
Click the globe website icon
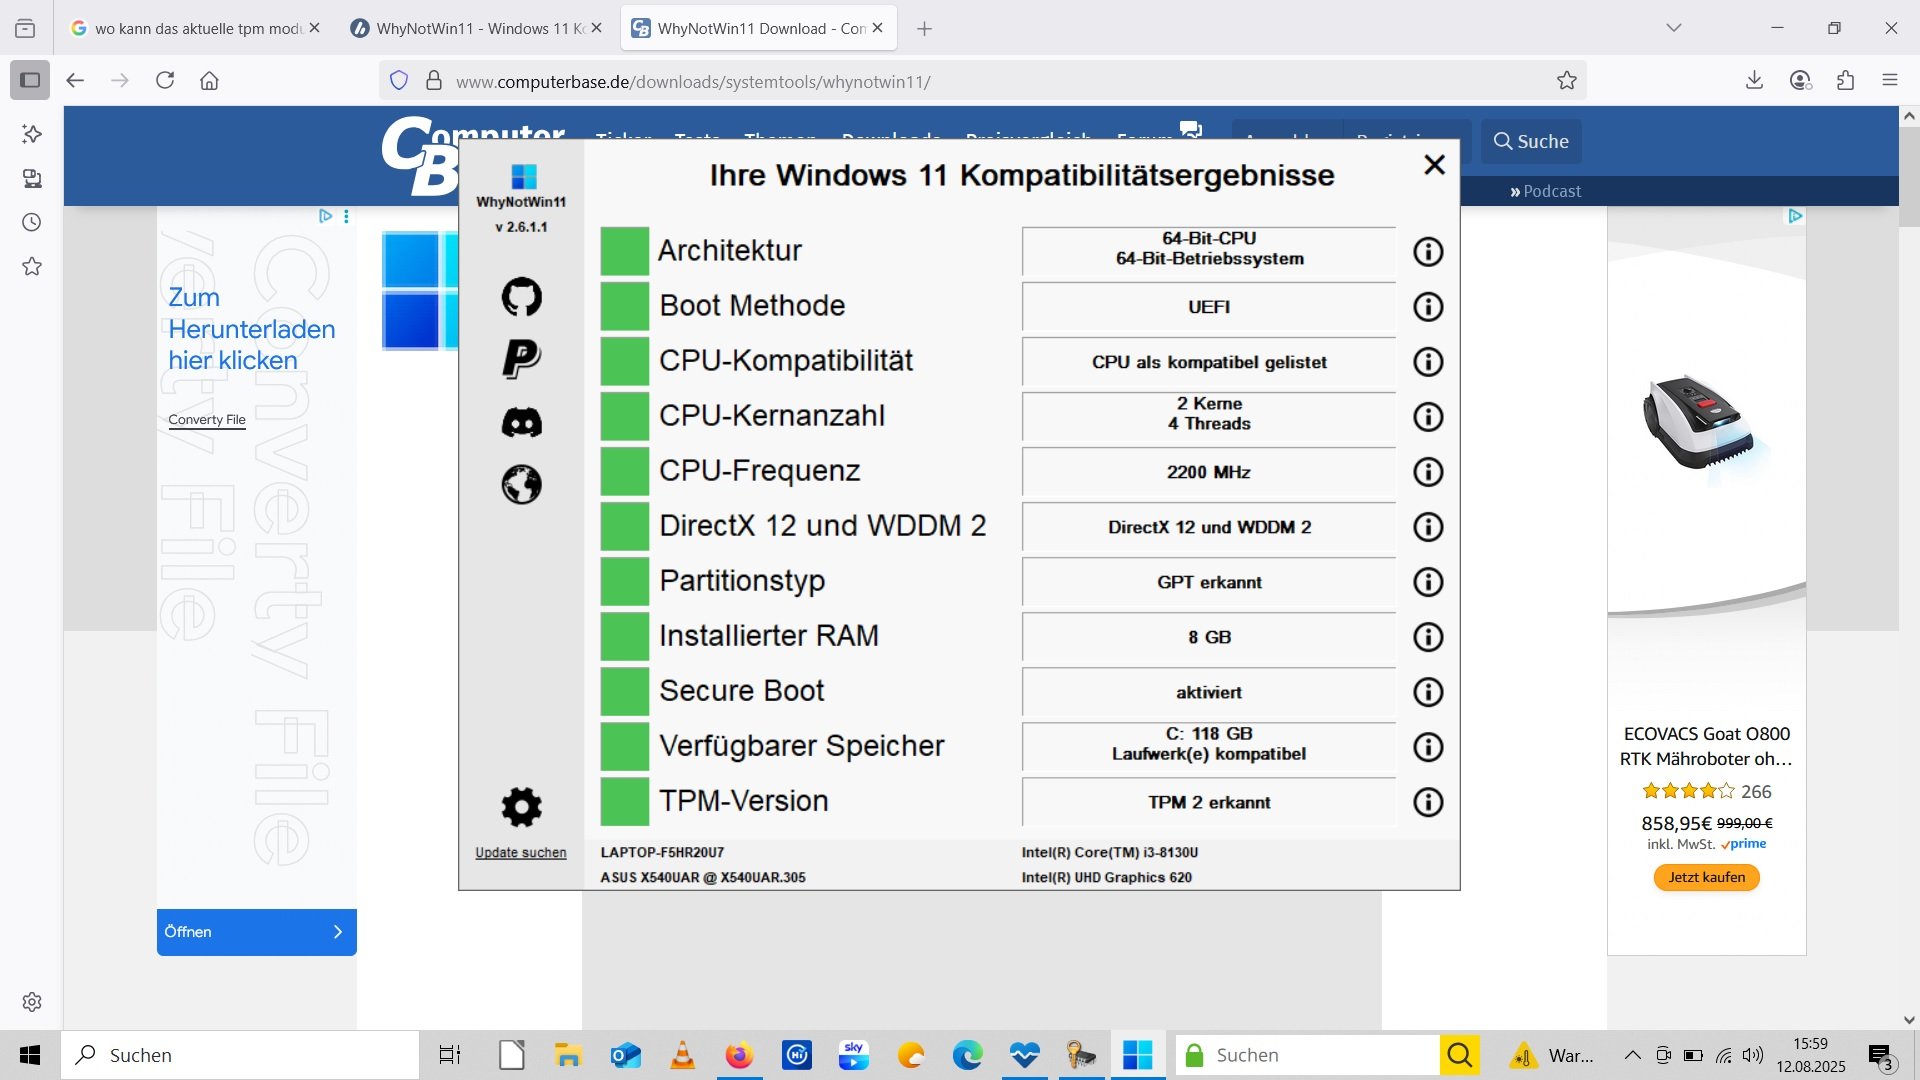[521, 485]
